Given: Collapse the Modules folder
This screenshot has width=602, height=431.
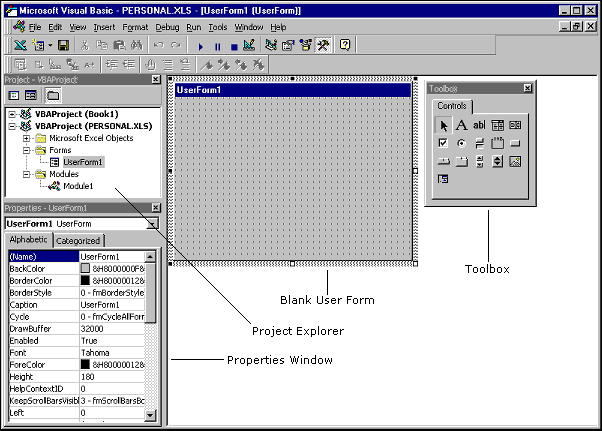Looking at the screenshot, I should 26,174.
